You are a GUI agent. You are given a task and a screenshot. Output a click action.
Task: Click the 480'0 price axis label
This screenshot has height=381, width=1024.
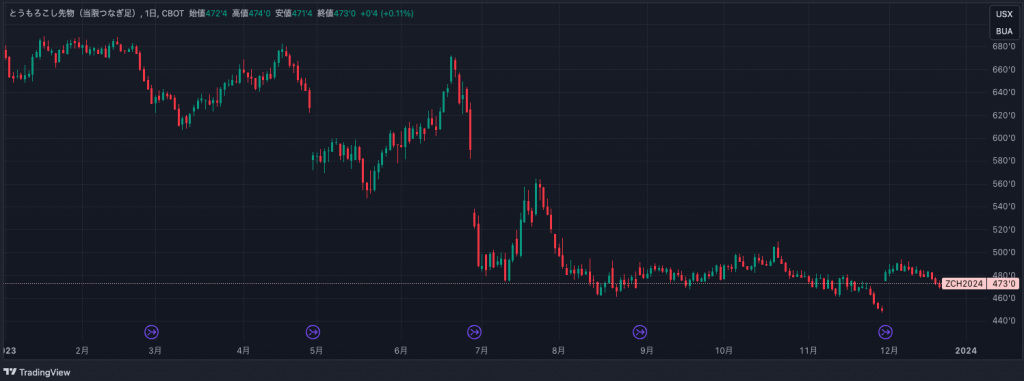tap(1004, 274)
